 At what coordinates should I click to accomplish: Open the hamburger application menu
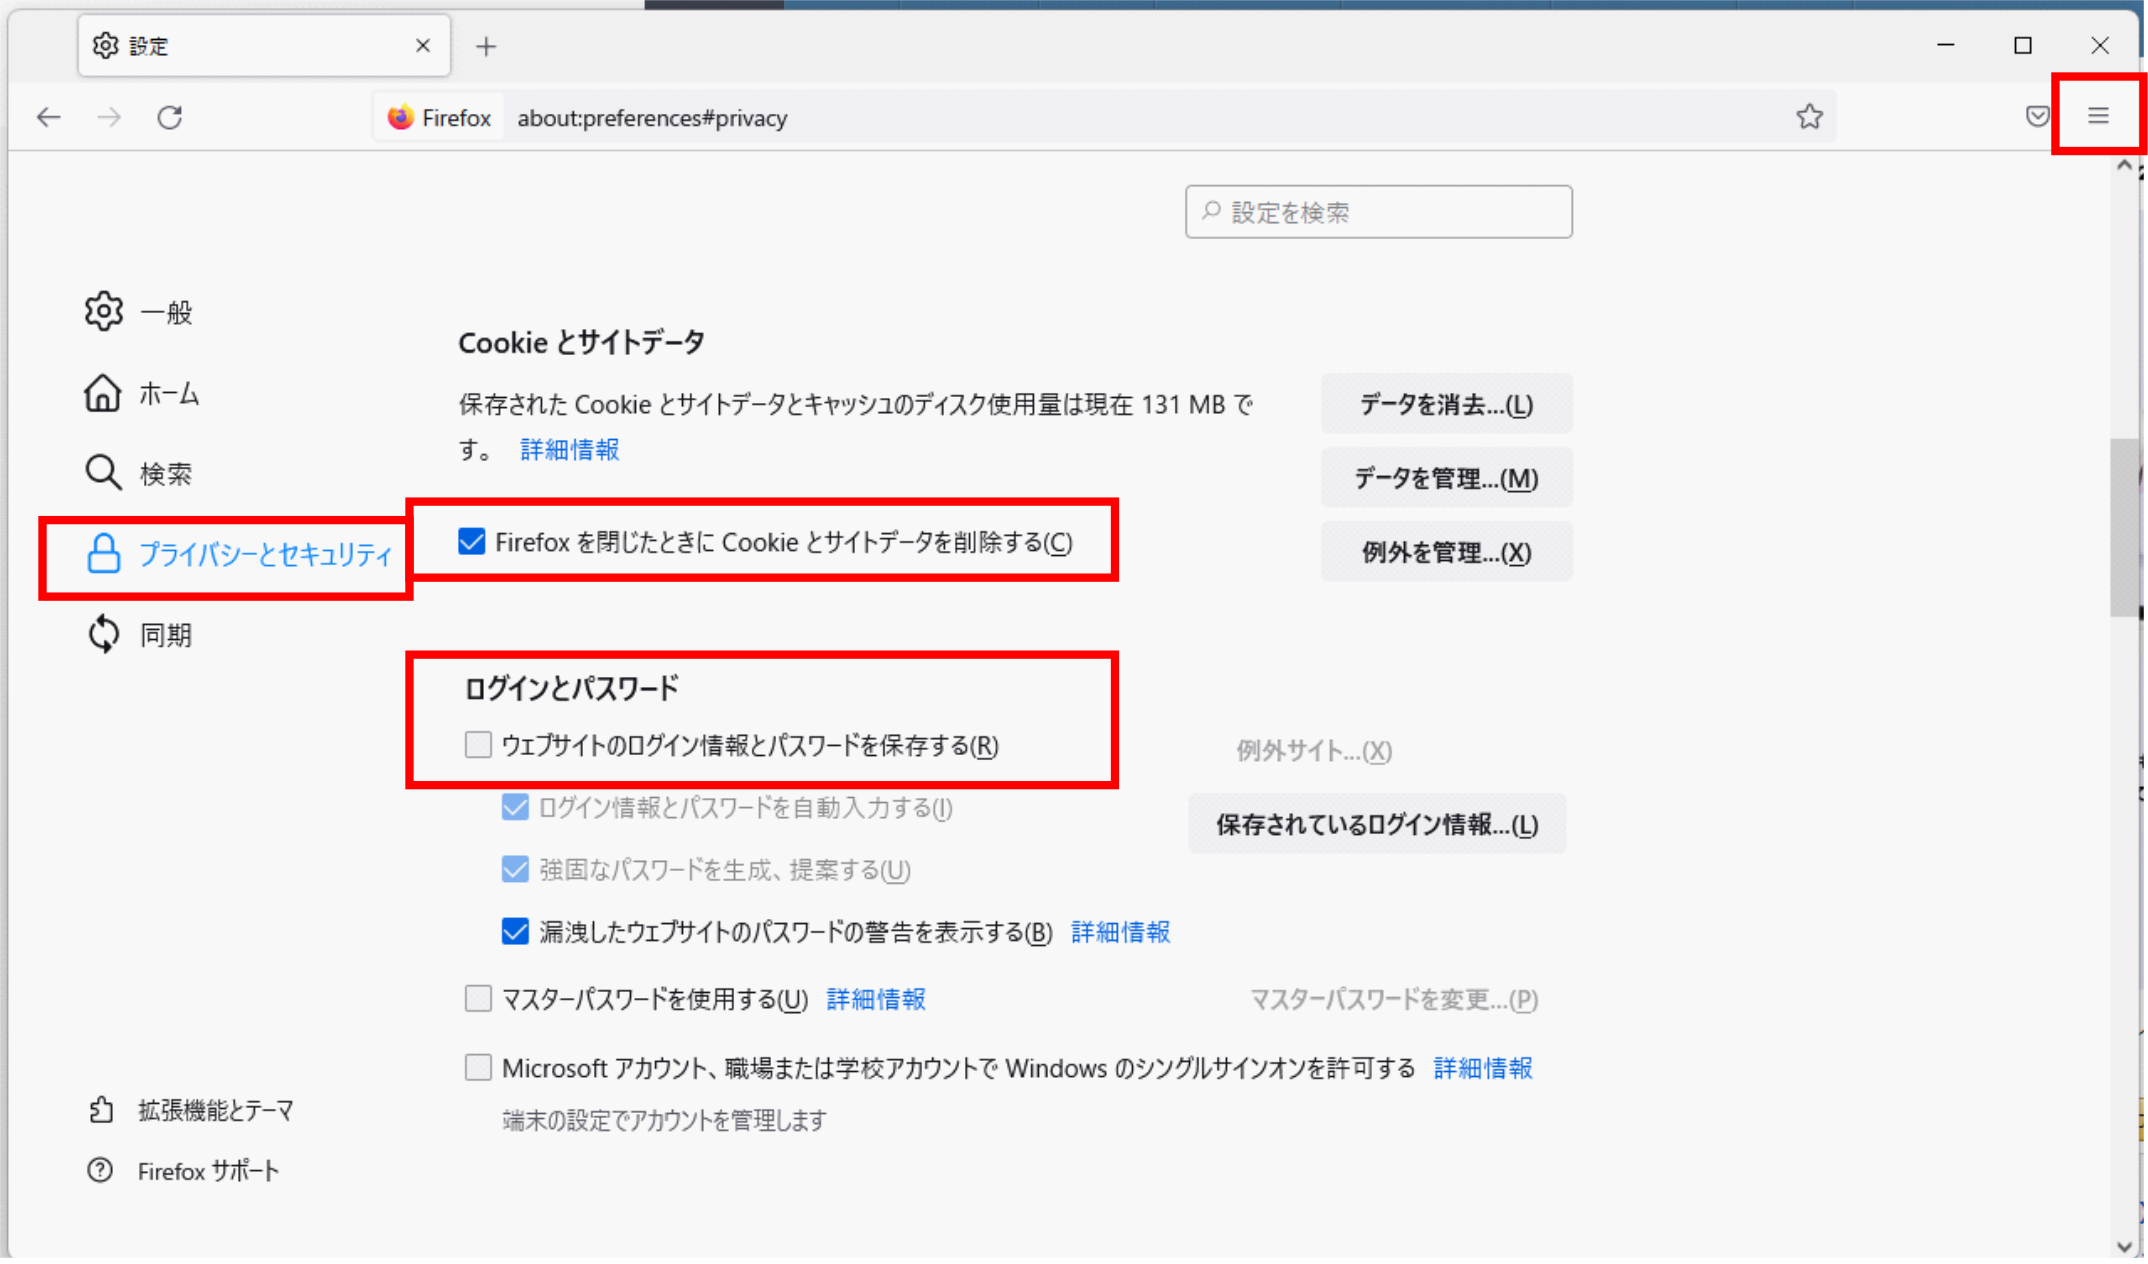2098,116
